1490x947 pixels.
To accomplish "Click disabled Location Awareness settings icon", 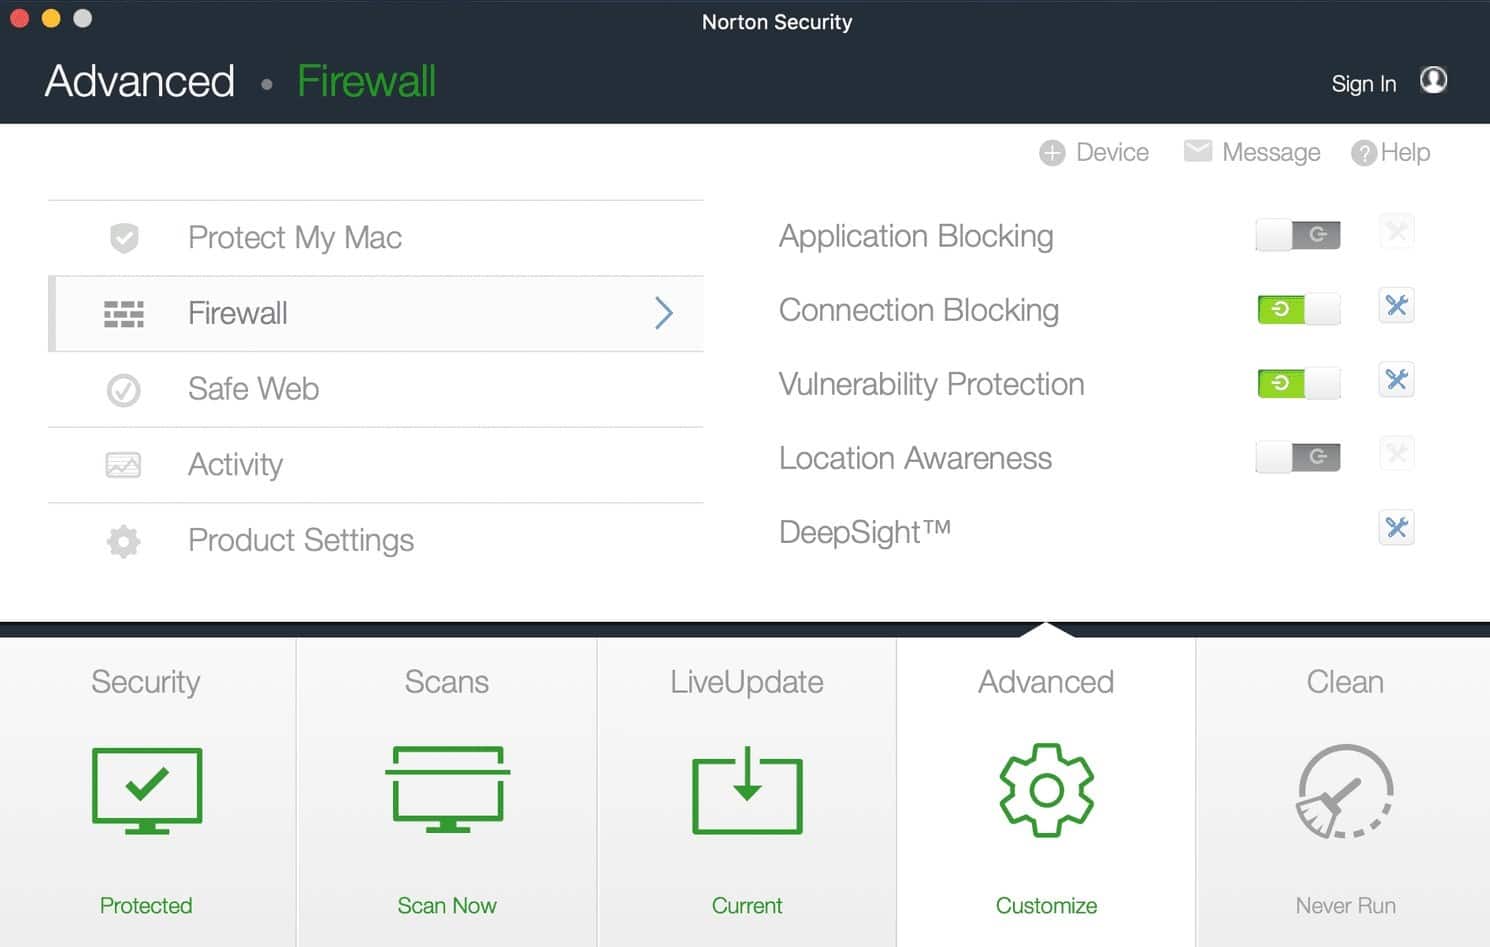I will (1396, 454).
